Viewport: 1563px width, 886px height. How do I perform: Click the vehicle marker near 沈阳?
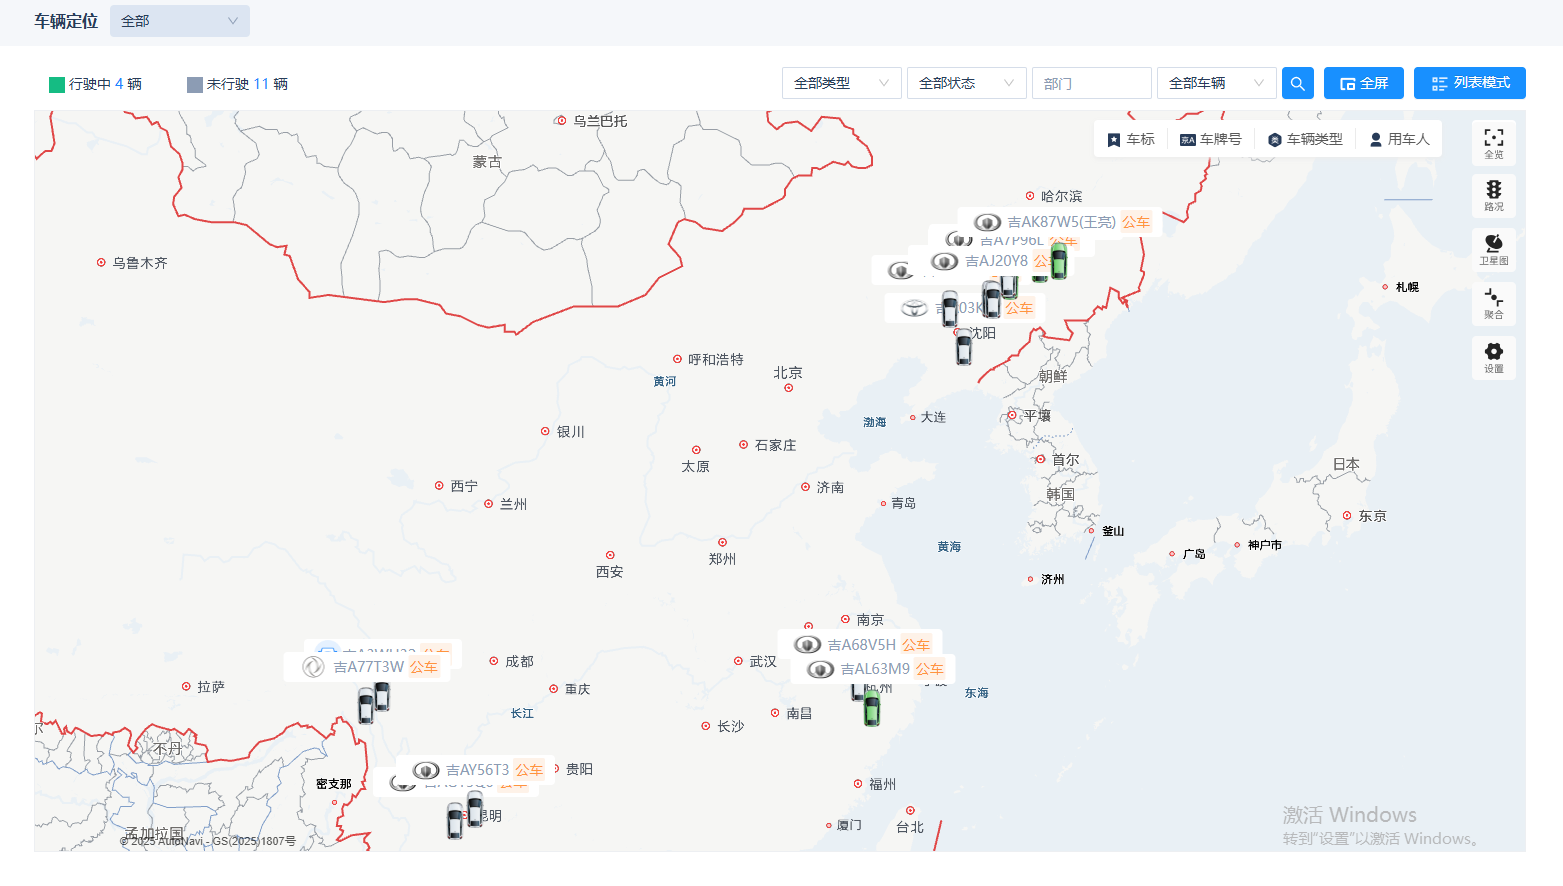[x=963, y=348]
